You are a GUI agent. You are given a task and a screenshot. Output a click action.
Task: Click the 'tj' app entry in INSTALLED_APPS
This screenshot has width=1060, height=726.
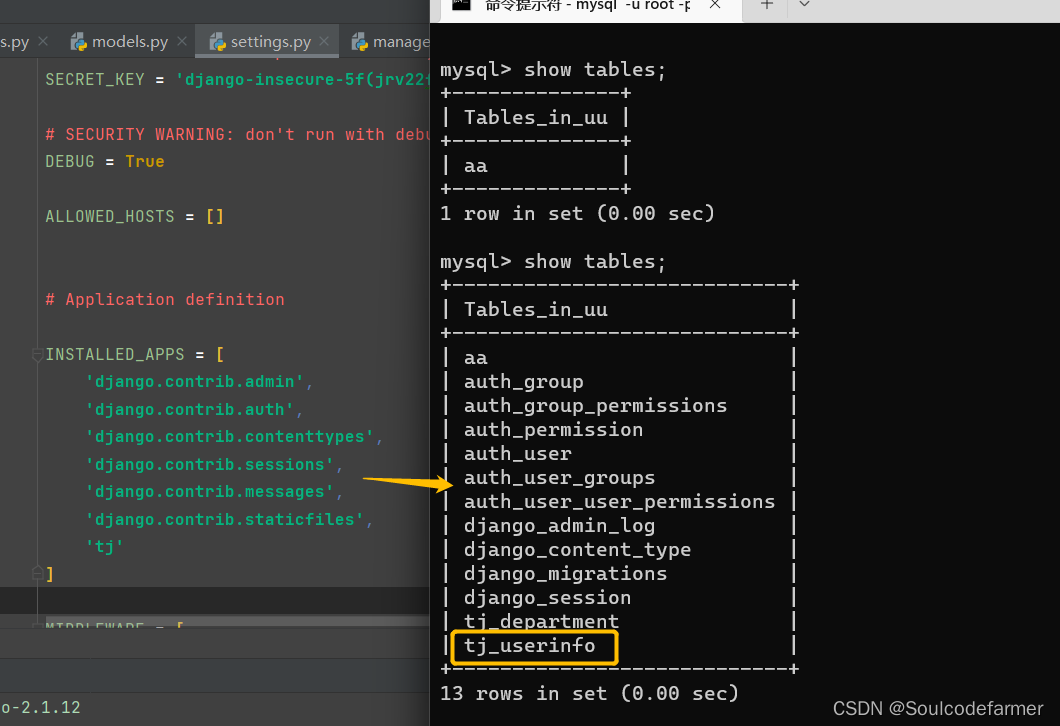coord(105,546)
